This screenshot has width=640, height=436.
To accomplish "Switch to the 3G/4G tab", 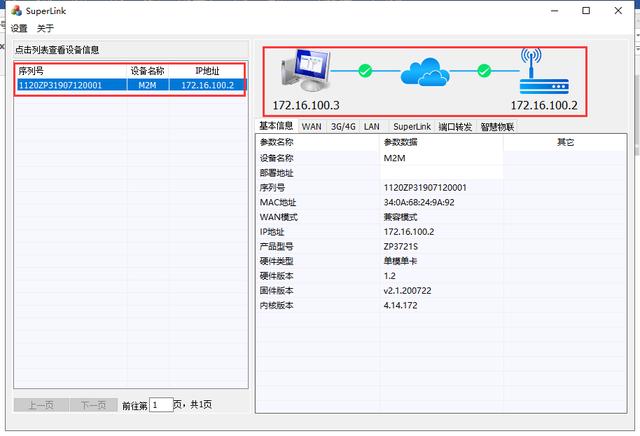I will [x=343, y=127].
